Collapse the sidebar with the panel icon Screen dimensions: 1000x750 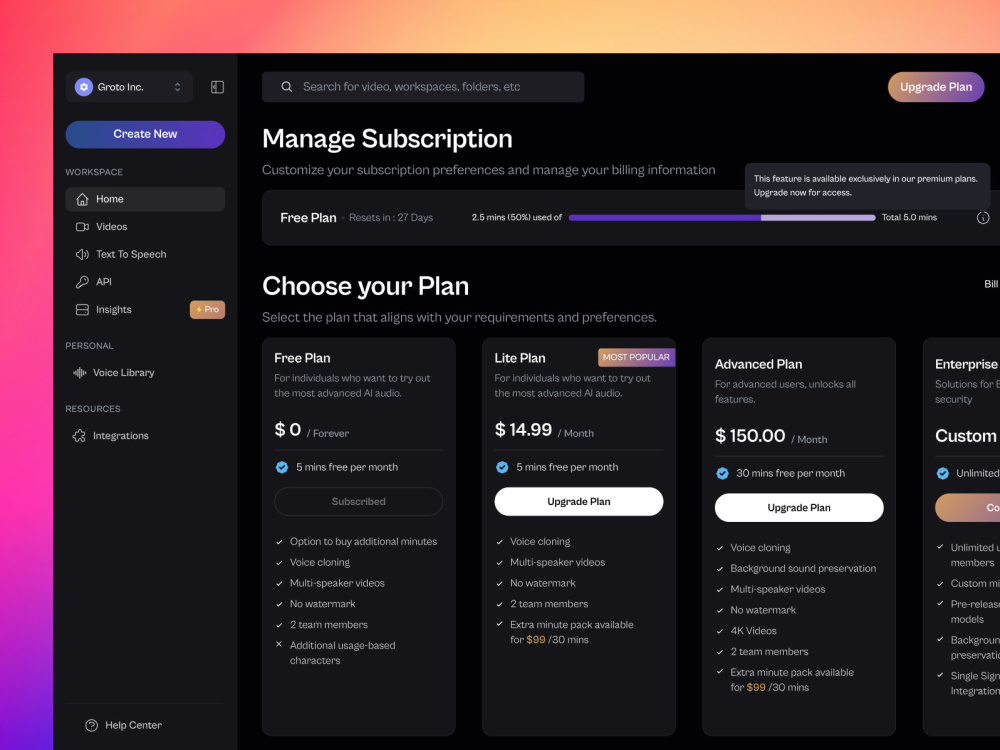point(217,87)
